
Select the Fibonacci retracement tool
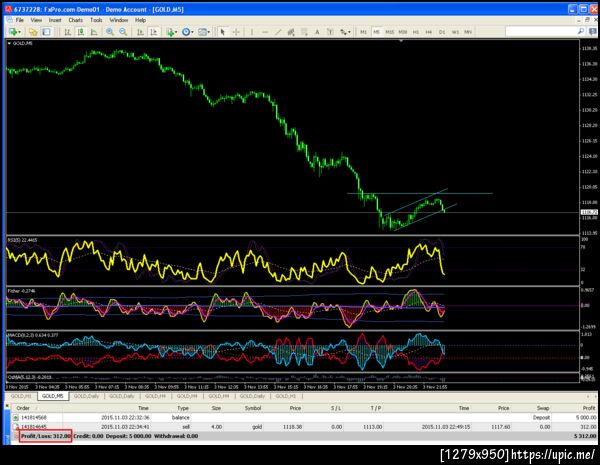(304, 32)
